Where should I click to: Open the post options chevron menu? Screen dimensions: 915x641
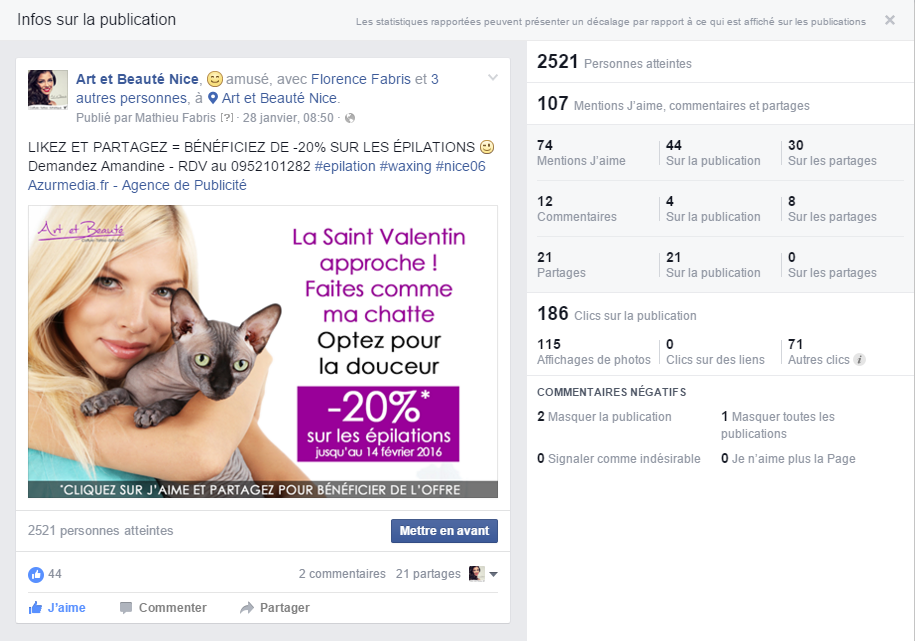tap(493, 77)
